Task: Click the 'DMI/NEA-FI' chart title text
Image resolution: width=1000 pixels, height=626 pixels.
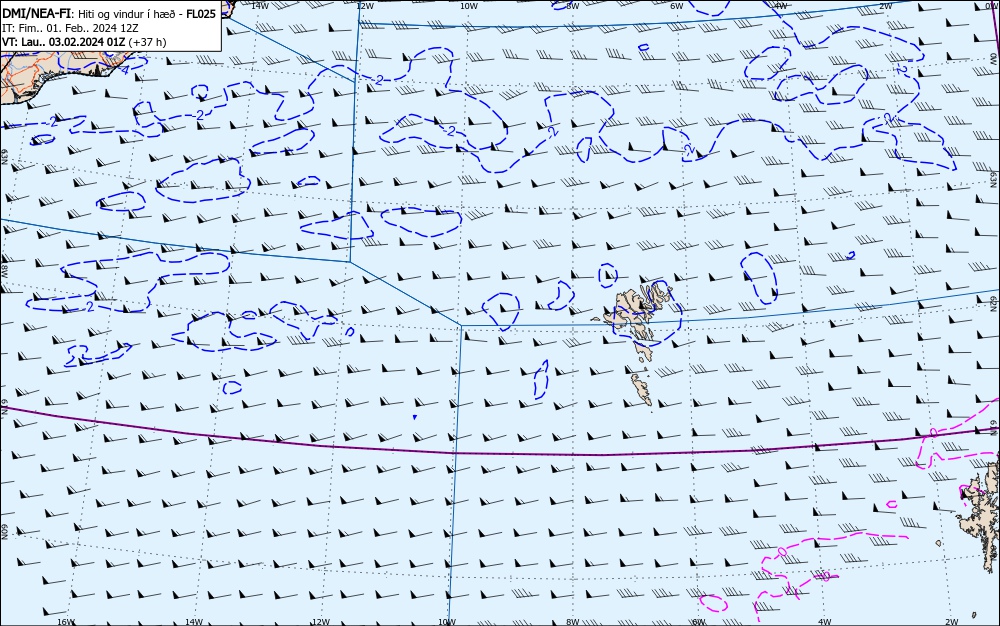Action: 35,14
